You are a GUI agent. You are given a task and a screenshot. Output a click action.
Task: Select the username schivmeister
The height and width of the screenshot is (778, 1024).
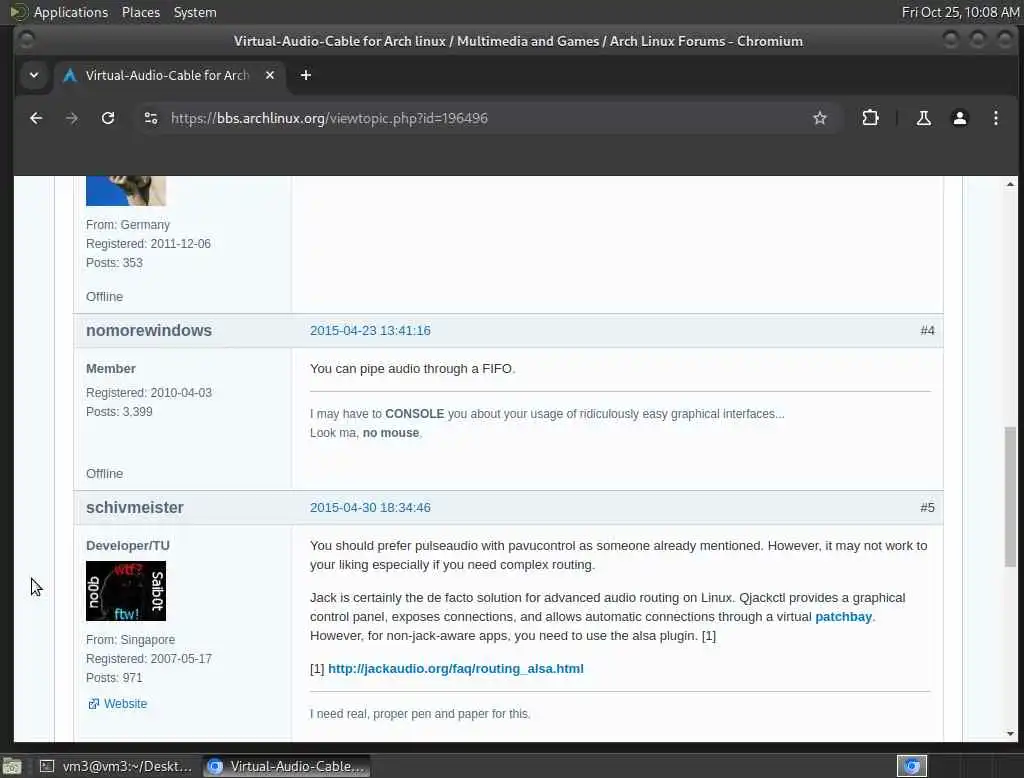coord(135,508)
